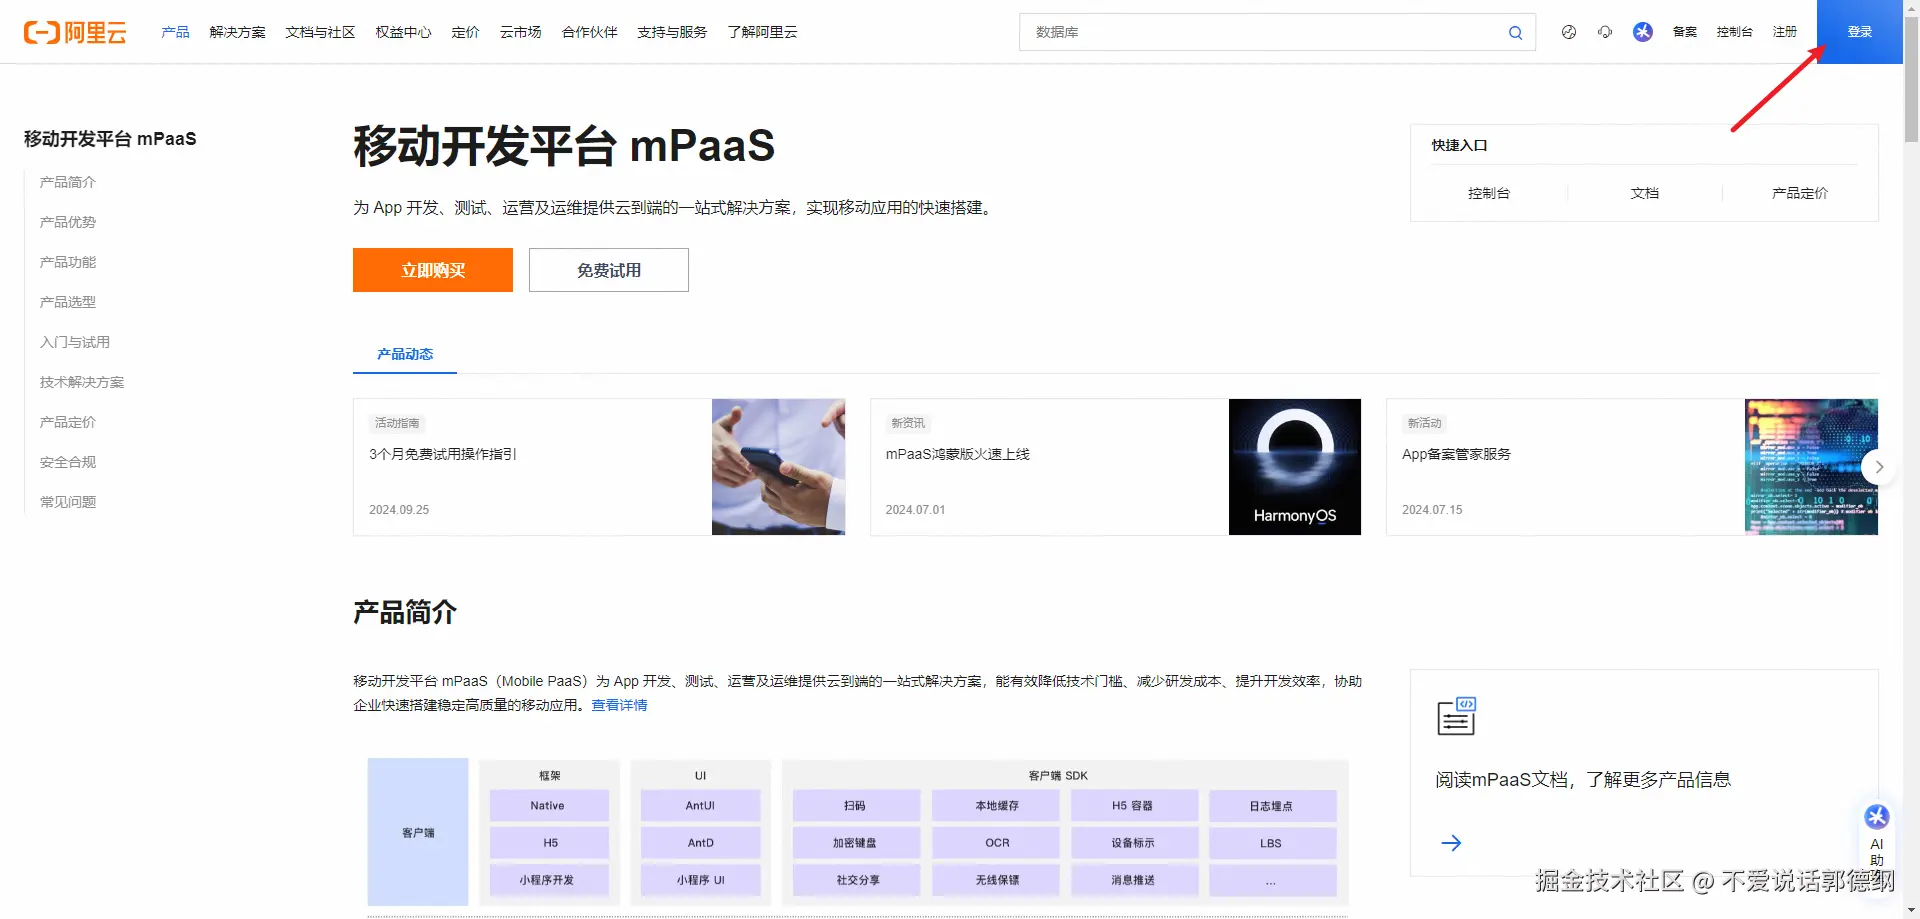Click the 注册 header link

(1784, 32)
